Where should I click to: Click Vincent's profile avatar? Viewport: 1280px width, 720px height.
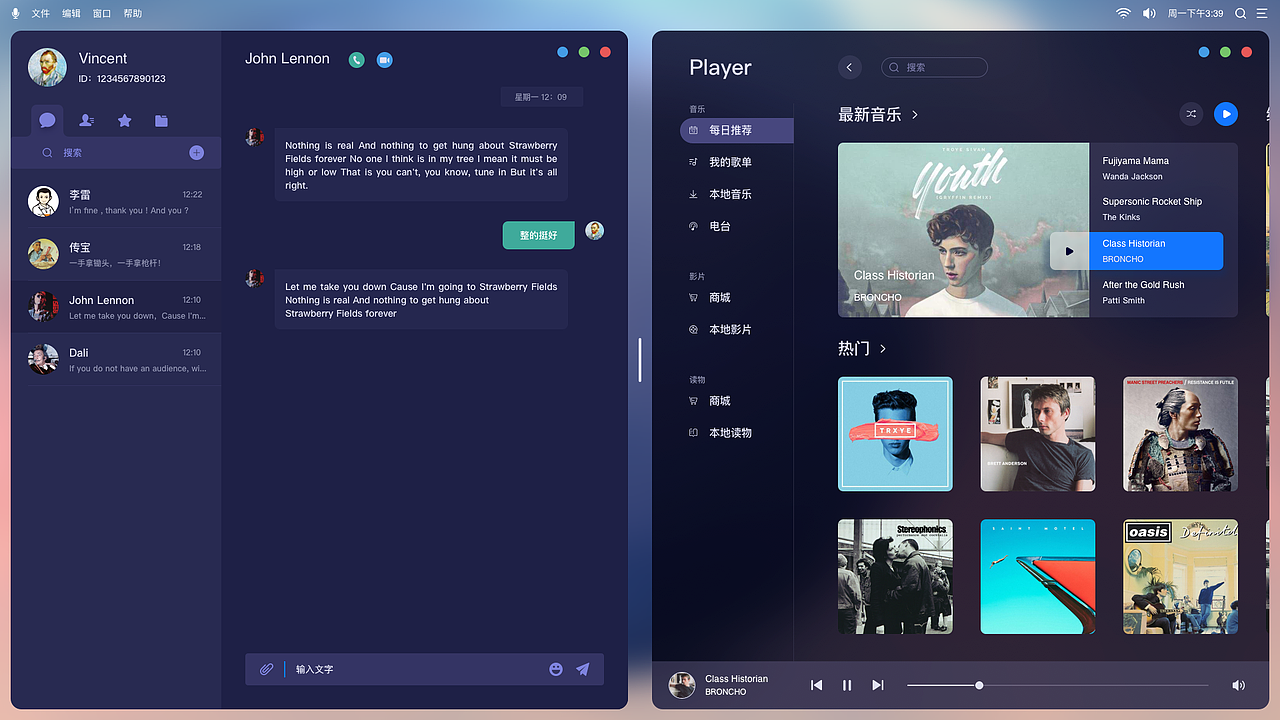(47, 67)
